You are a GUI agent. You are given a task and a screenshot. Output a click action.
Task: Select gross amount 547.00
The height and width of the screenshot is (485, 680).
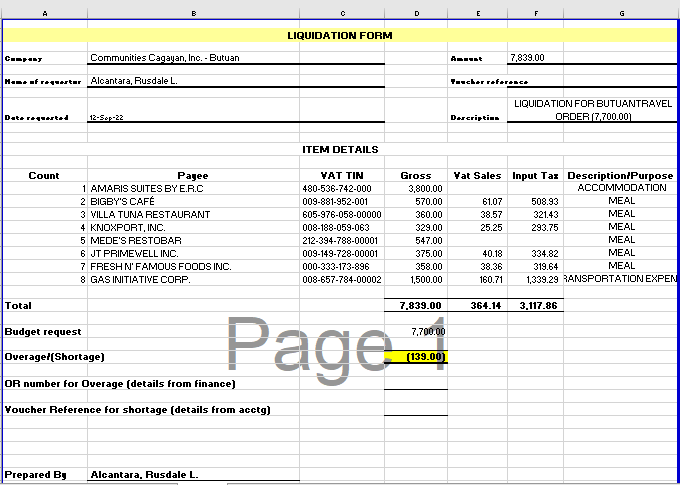pyautogui.click(x=416, y=241)
